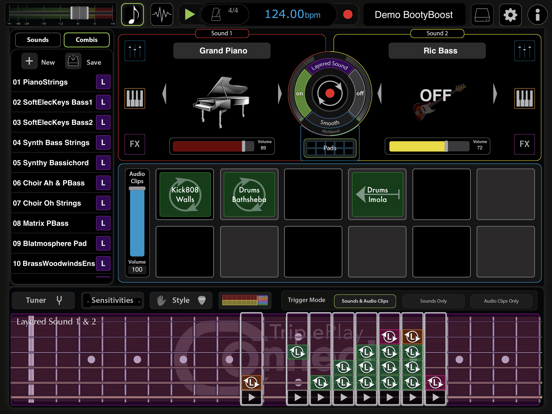Open Sound 1 mixer sliders icon

coord(135,51)
